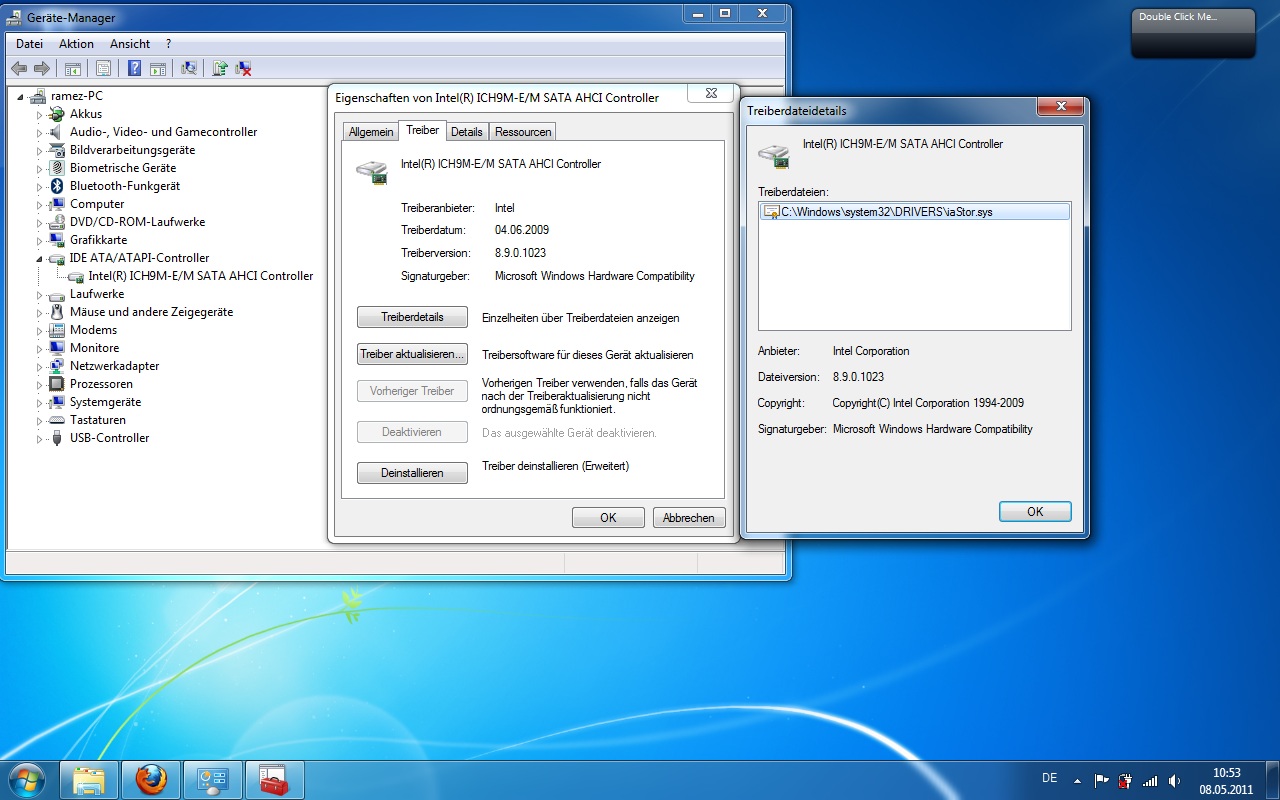Click the power icon in system tray
This screenshot has width=1280, height=800.
[1125, 780]
